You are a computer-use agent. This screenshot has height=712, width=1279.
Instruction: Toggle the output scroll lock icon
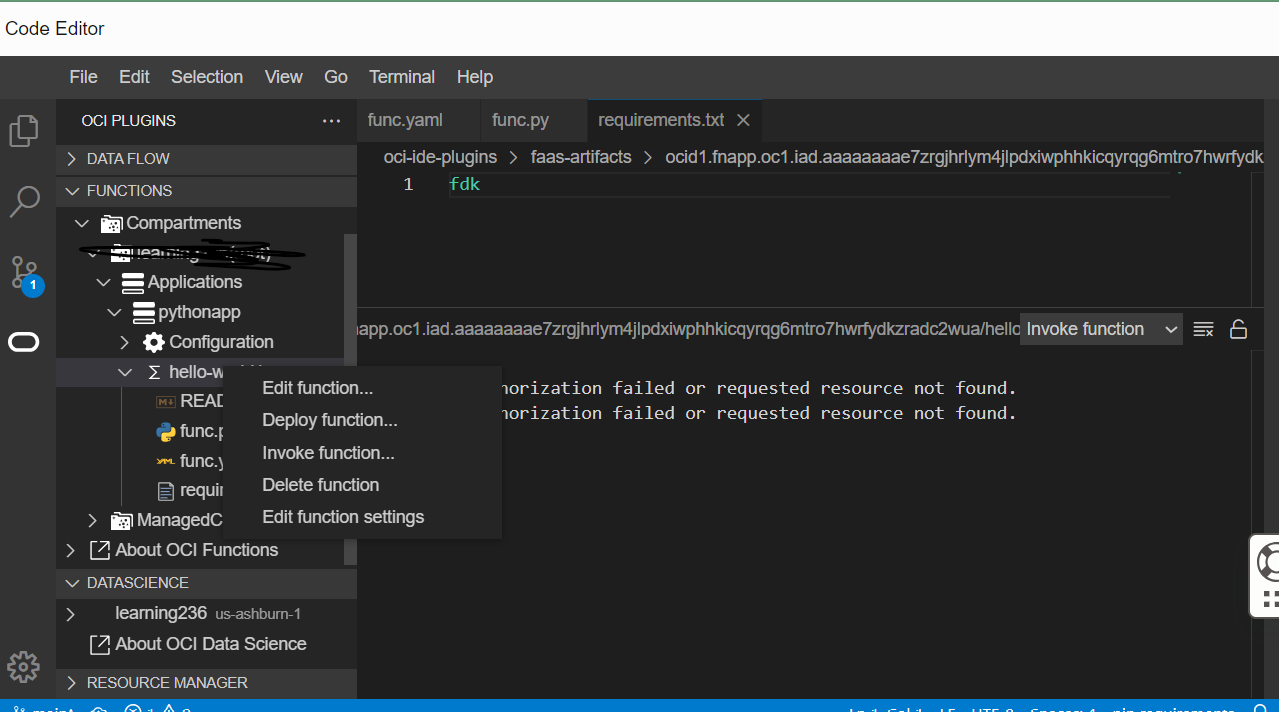[x=1238, y=329]
